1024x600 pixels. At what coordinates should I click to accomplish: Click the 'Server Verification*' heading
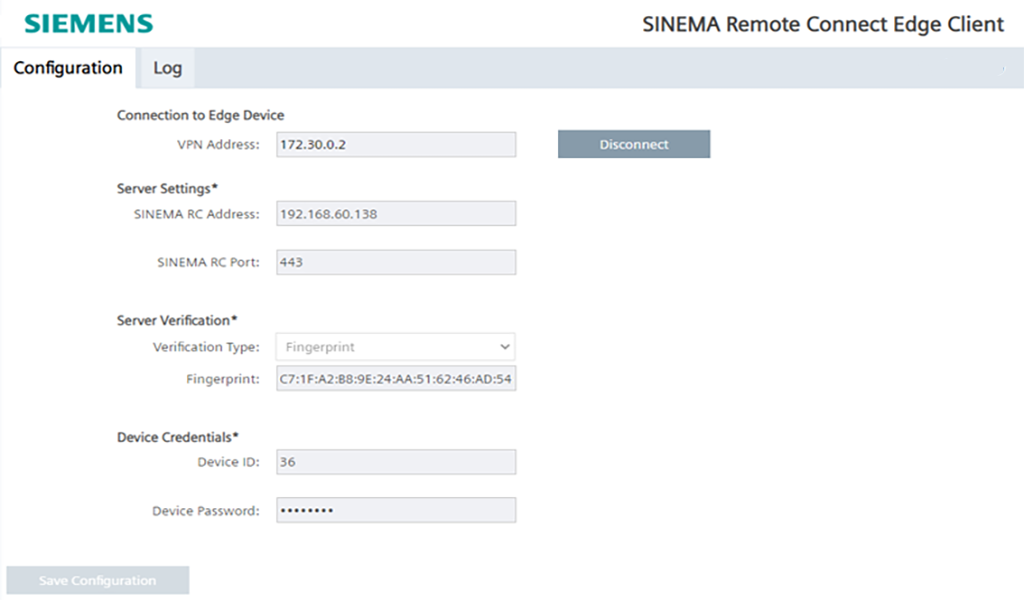pos(177,321)
